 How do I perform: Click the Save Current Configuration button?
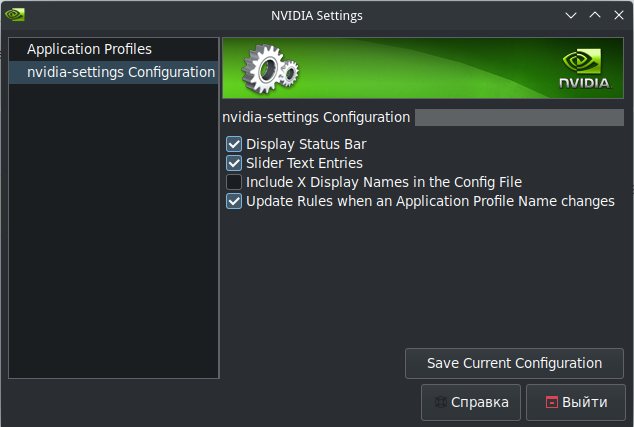coord(514,363)
